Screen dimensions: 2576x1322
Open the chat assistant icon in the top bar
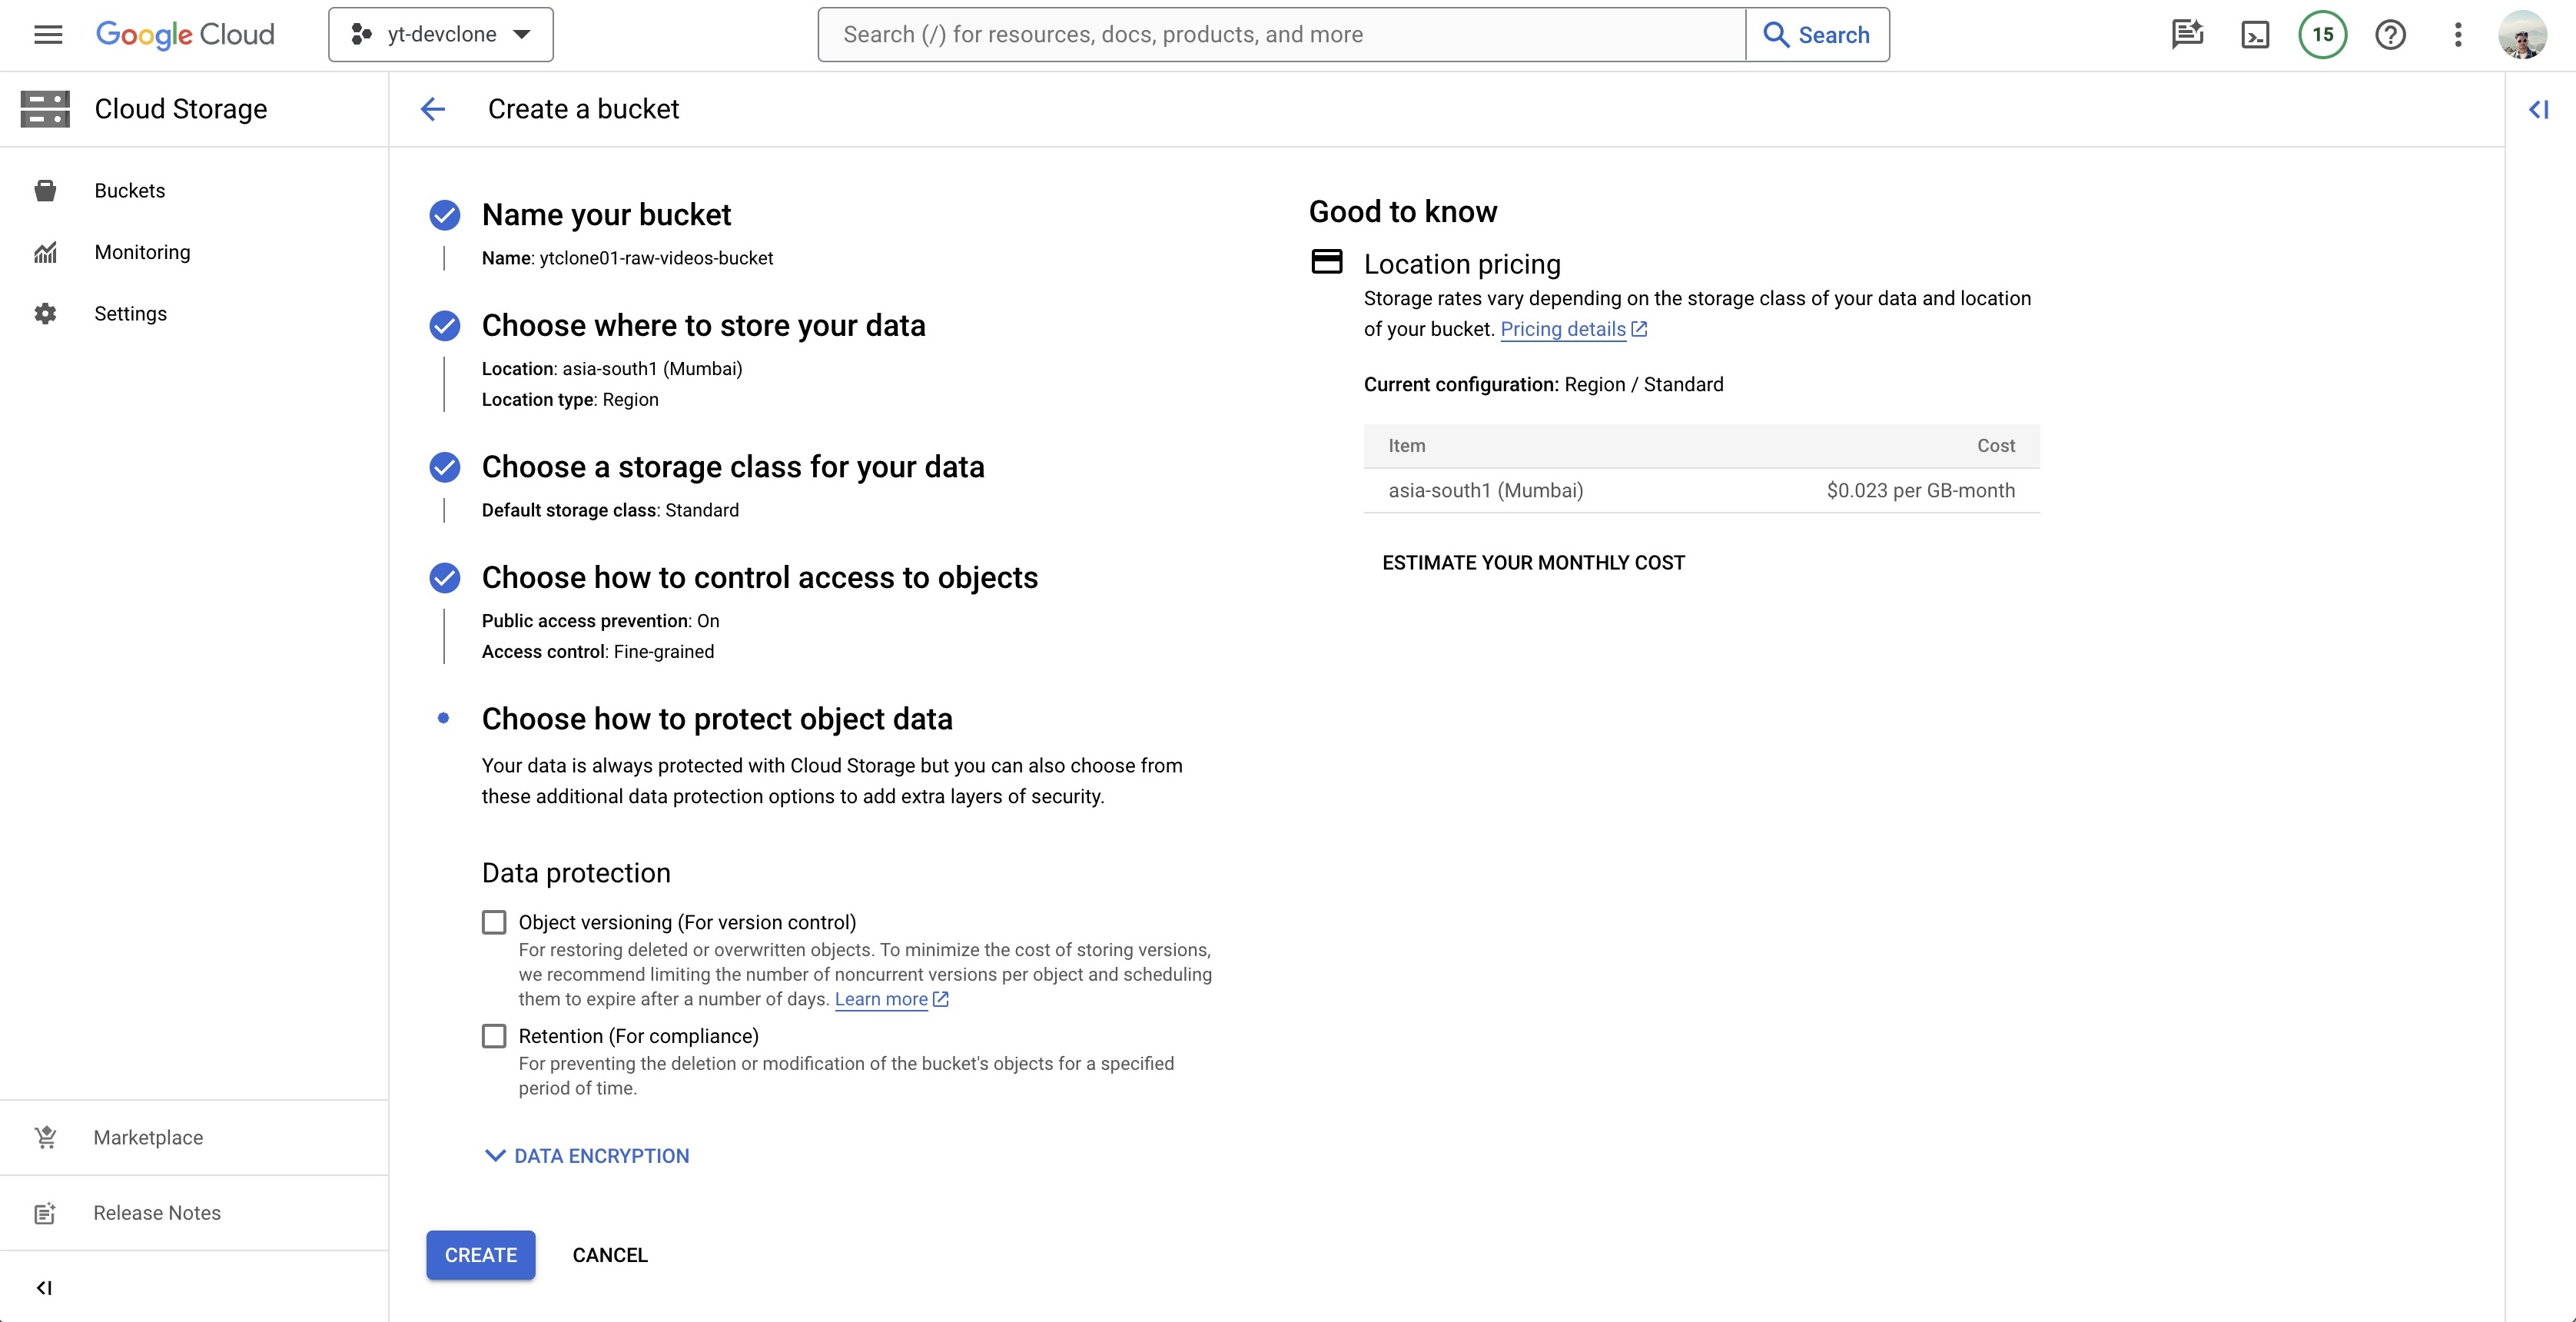coord(2187,35)
